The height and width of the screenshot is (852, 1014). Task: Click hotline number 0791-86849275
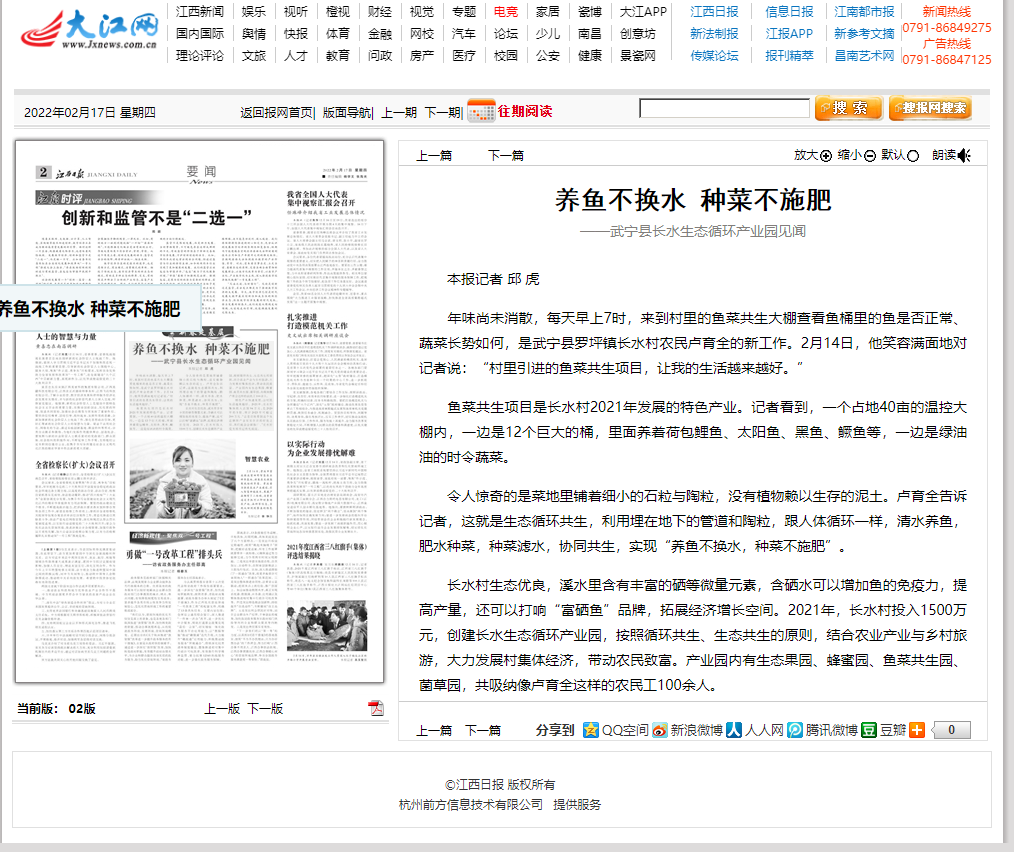tap(947, 28)
